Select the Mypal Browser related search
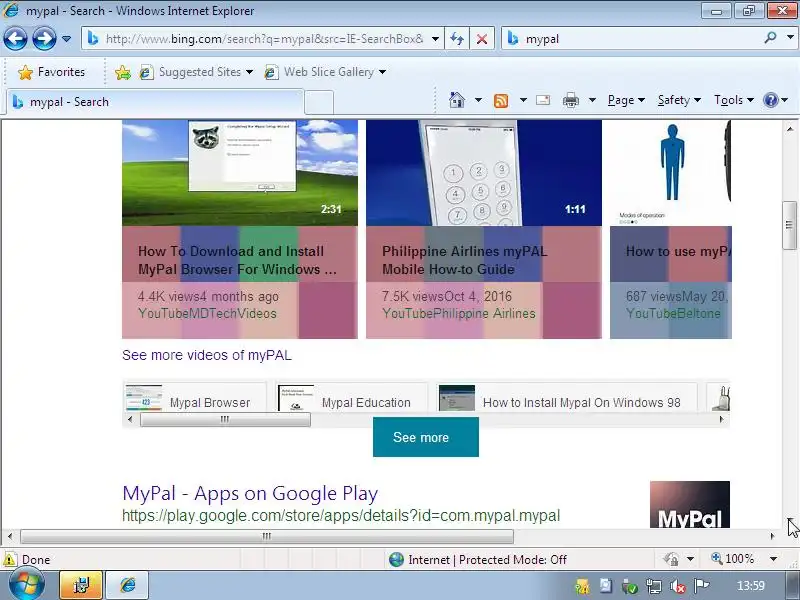The width and height of the screenshot is (800, 600). (194, 398)
